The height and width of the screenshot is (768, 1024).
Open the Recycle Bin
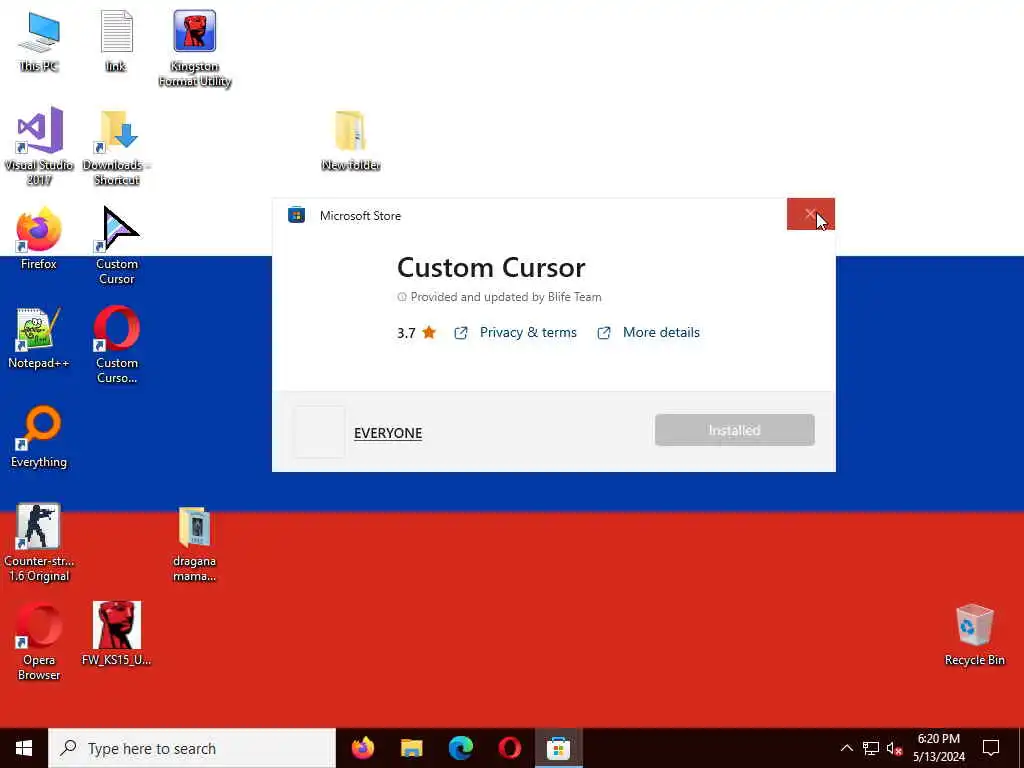pyautogui.click(x=974, y=635)
